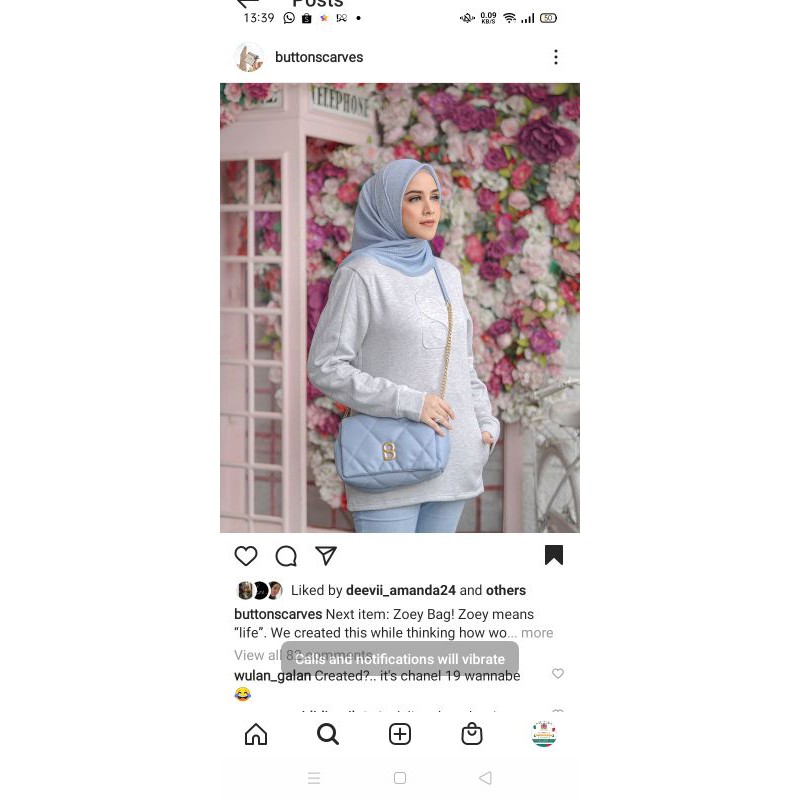800x800 pixels.
Task: Share post with paper plane icon
Action: [326, 556]
